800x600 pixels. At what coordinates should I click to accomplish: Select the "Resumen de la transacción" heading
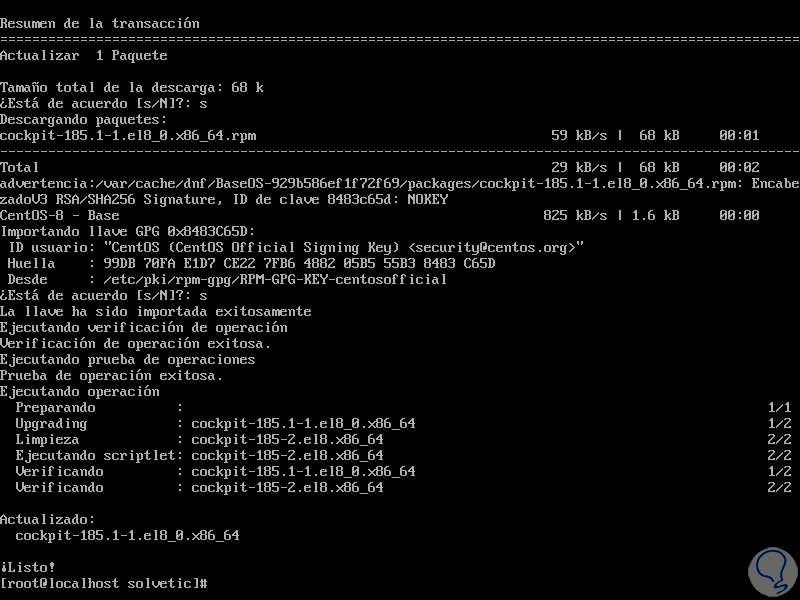tap(99, 23)
